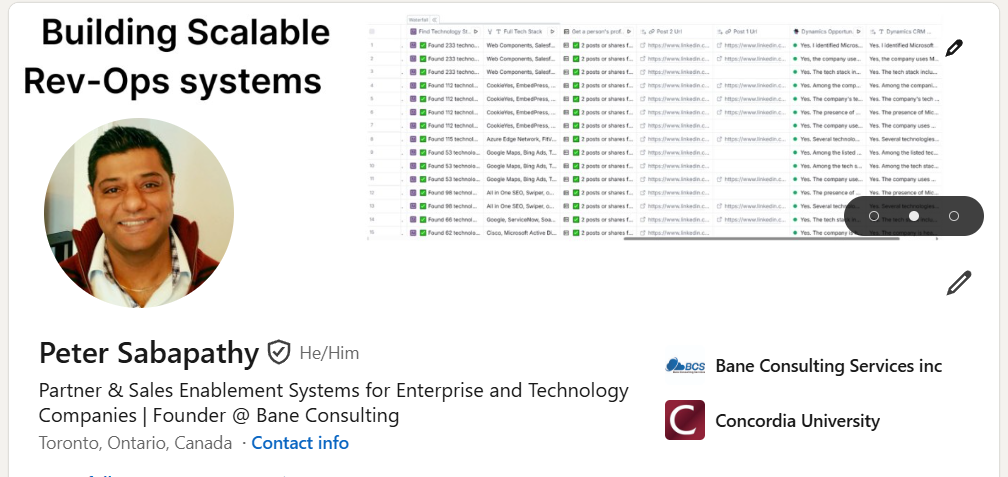Open the circular profile photo
1008x477 pixels.
coord(139,212)
